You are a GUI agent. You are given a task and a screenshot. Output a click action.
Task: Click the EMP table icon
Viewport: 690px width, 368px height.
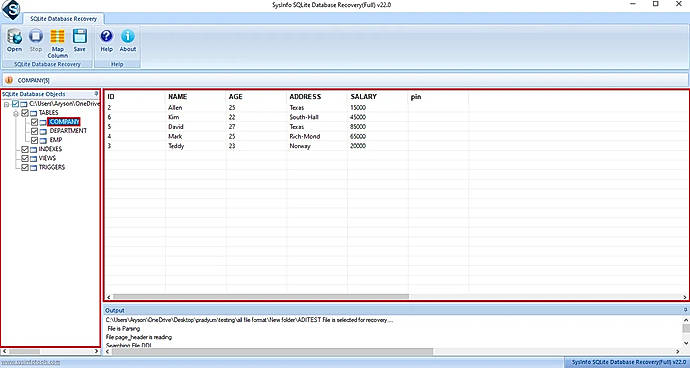click(x=43, y=140)
